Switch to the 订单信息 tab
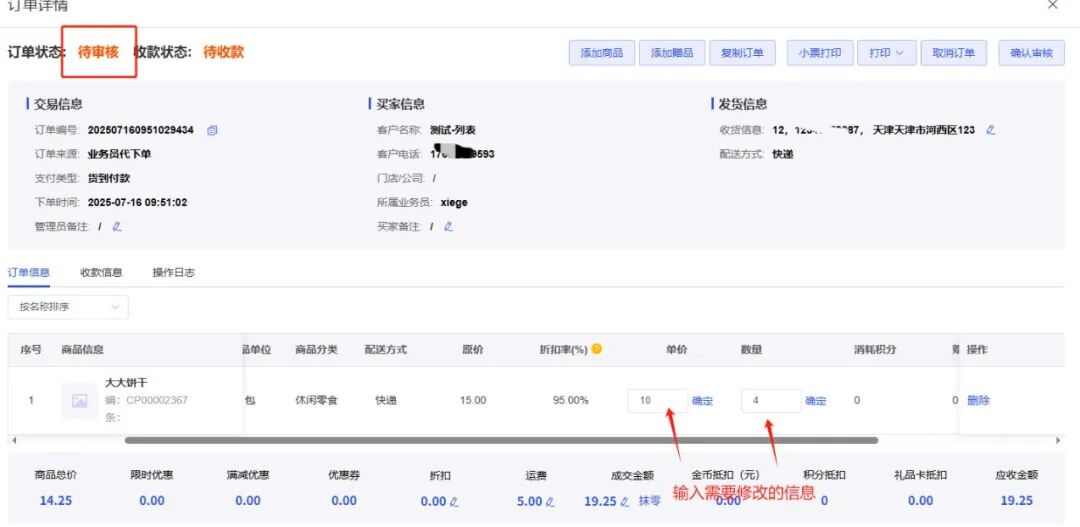This screenshot has height=527, width=1080. [29, 272]
